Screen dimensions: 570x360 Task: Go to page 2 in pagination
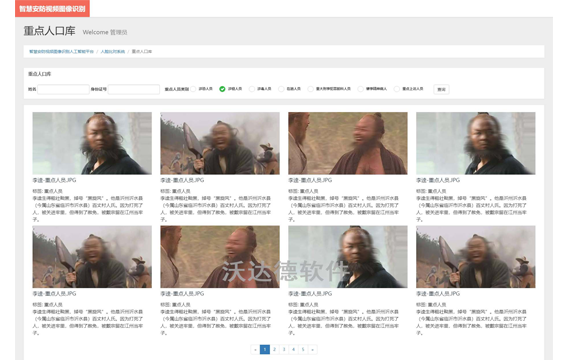point(274,349)
